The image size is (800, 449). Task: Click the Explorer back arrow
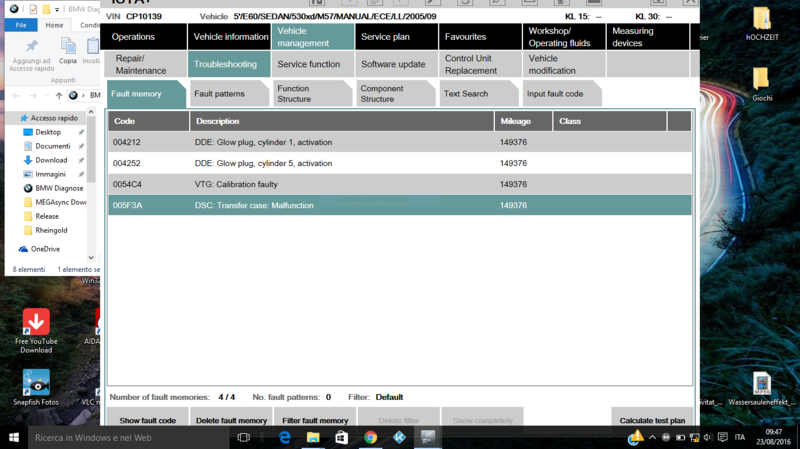tap(16, 95)
